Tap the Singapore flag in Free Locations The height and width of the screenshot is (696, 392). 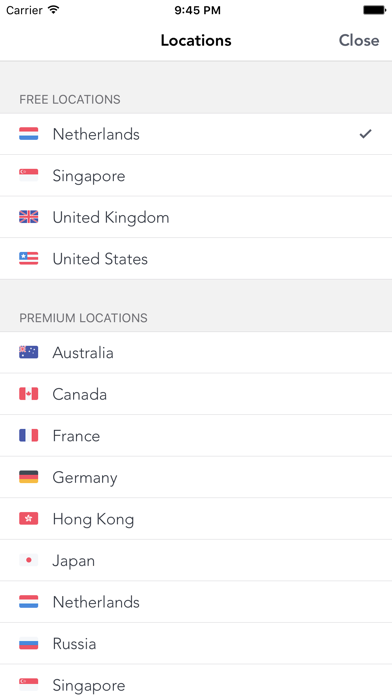pyautogui.click(x=28, y=175)
